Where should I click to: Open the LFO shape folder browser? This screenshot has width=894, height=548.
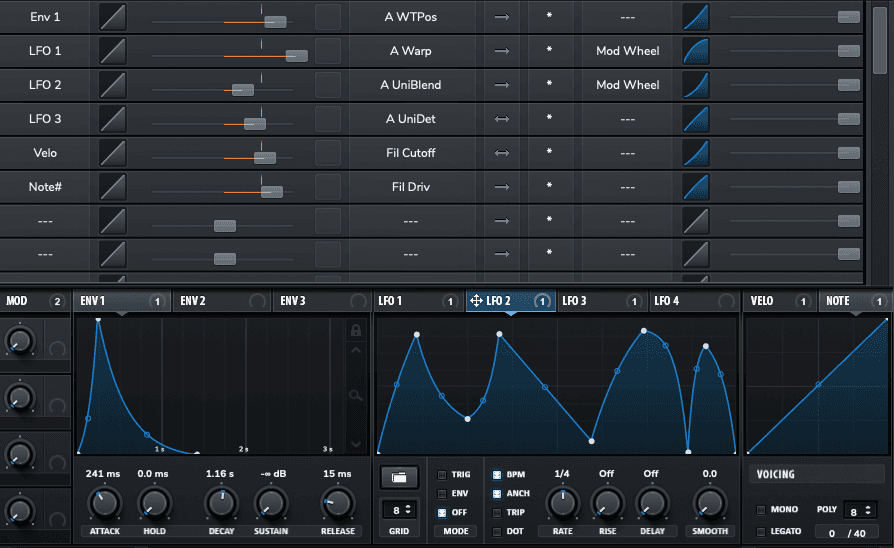(399, 477)
